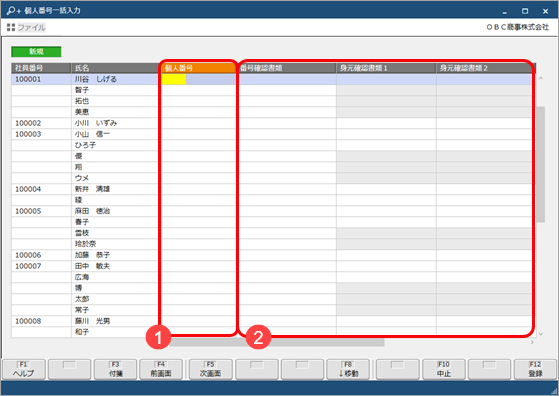Maximize the 個人番号一括入力 window
This screenshot has height=396, width=559.
[525, 11]
